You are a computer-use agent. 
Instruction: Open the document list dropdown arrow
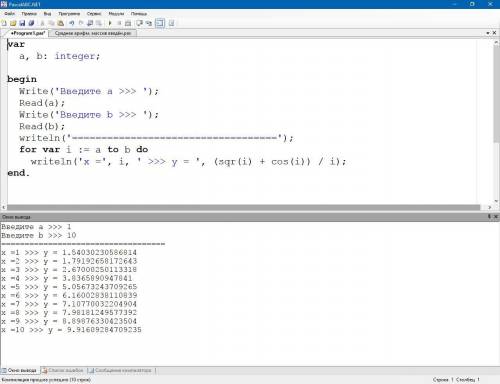point(488,33)
